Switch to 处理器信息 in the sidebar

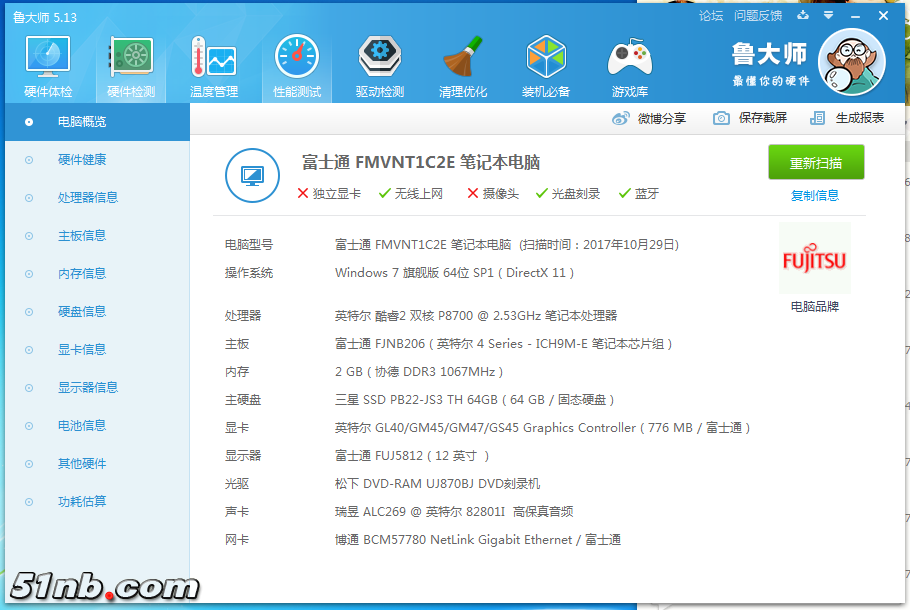87,198
